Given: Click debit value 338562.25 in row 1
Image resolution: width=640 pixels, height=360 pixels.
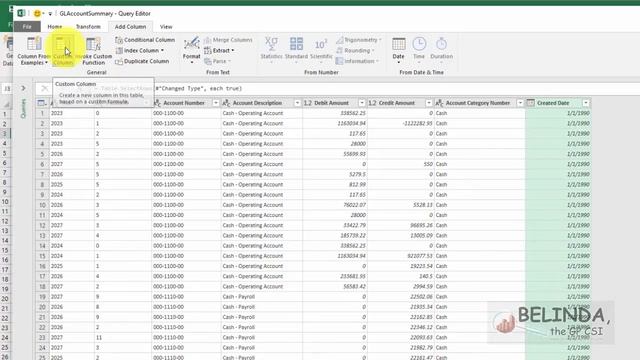Looking at the screenshot, I should pyautogui.click(x=353, y=113).
